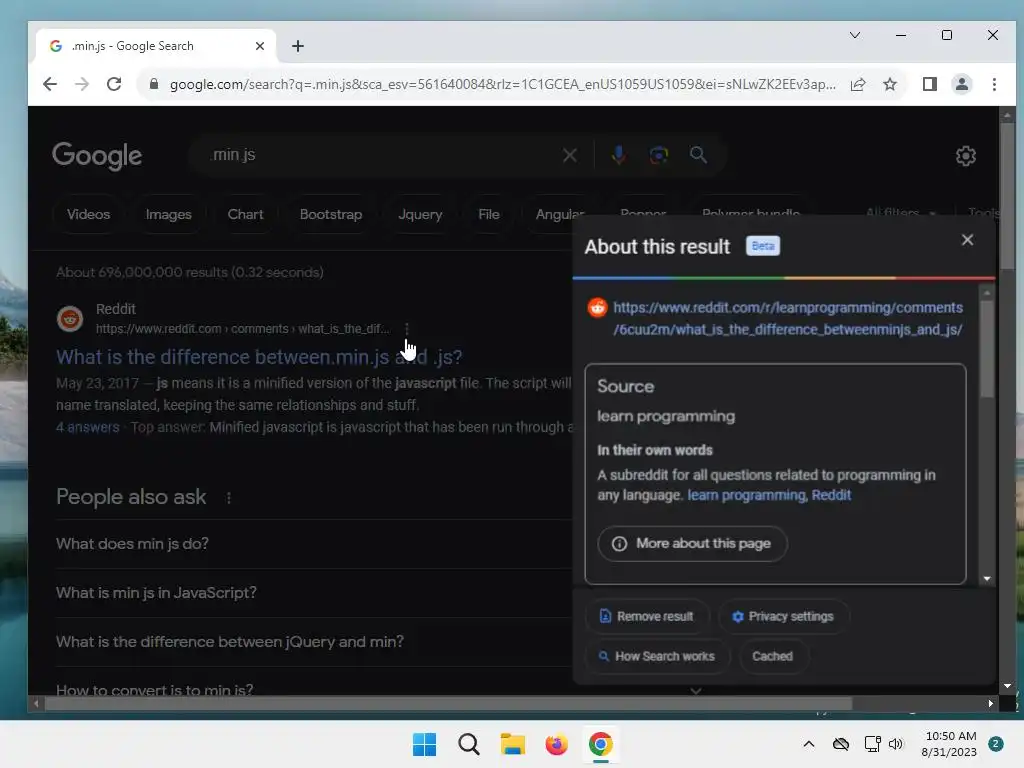
Task: Click the page vertical scrollbar down arrow
Action: click(x=1007, y=686)
